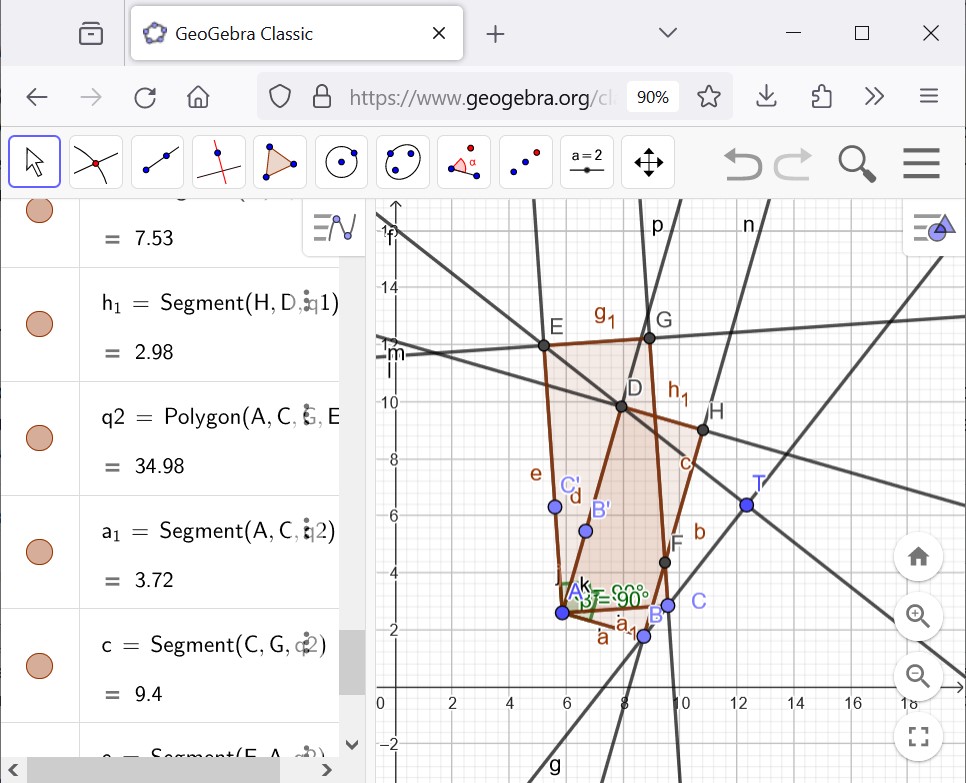Select the value 3.72
The width and height of the screenshot is (966, 783).
pyautogui.click(x=154, y=580)
